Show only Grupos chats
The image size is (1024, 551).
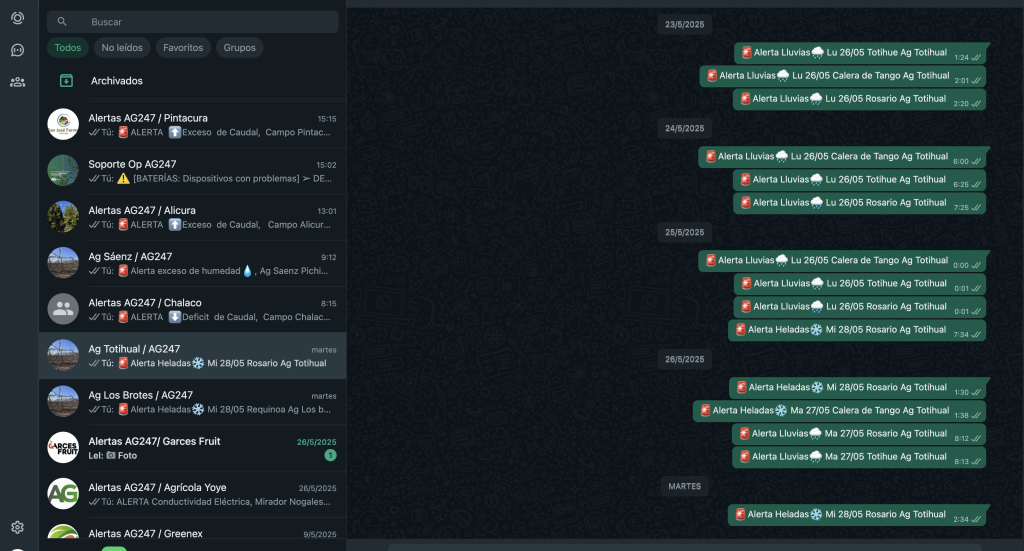[x=239, y=47]
